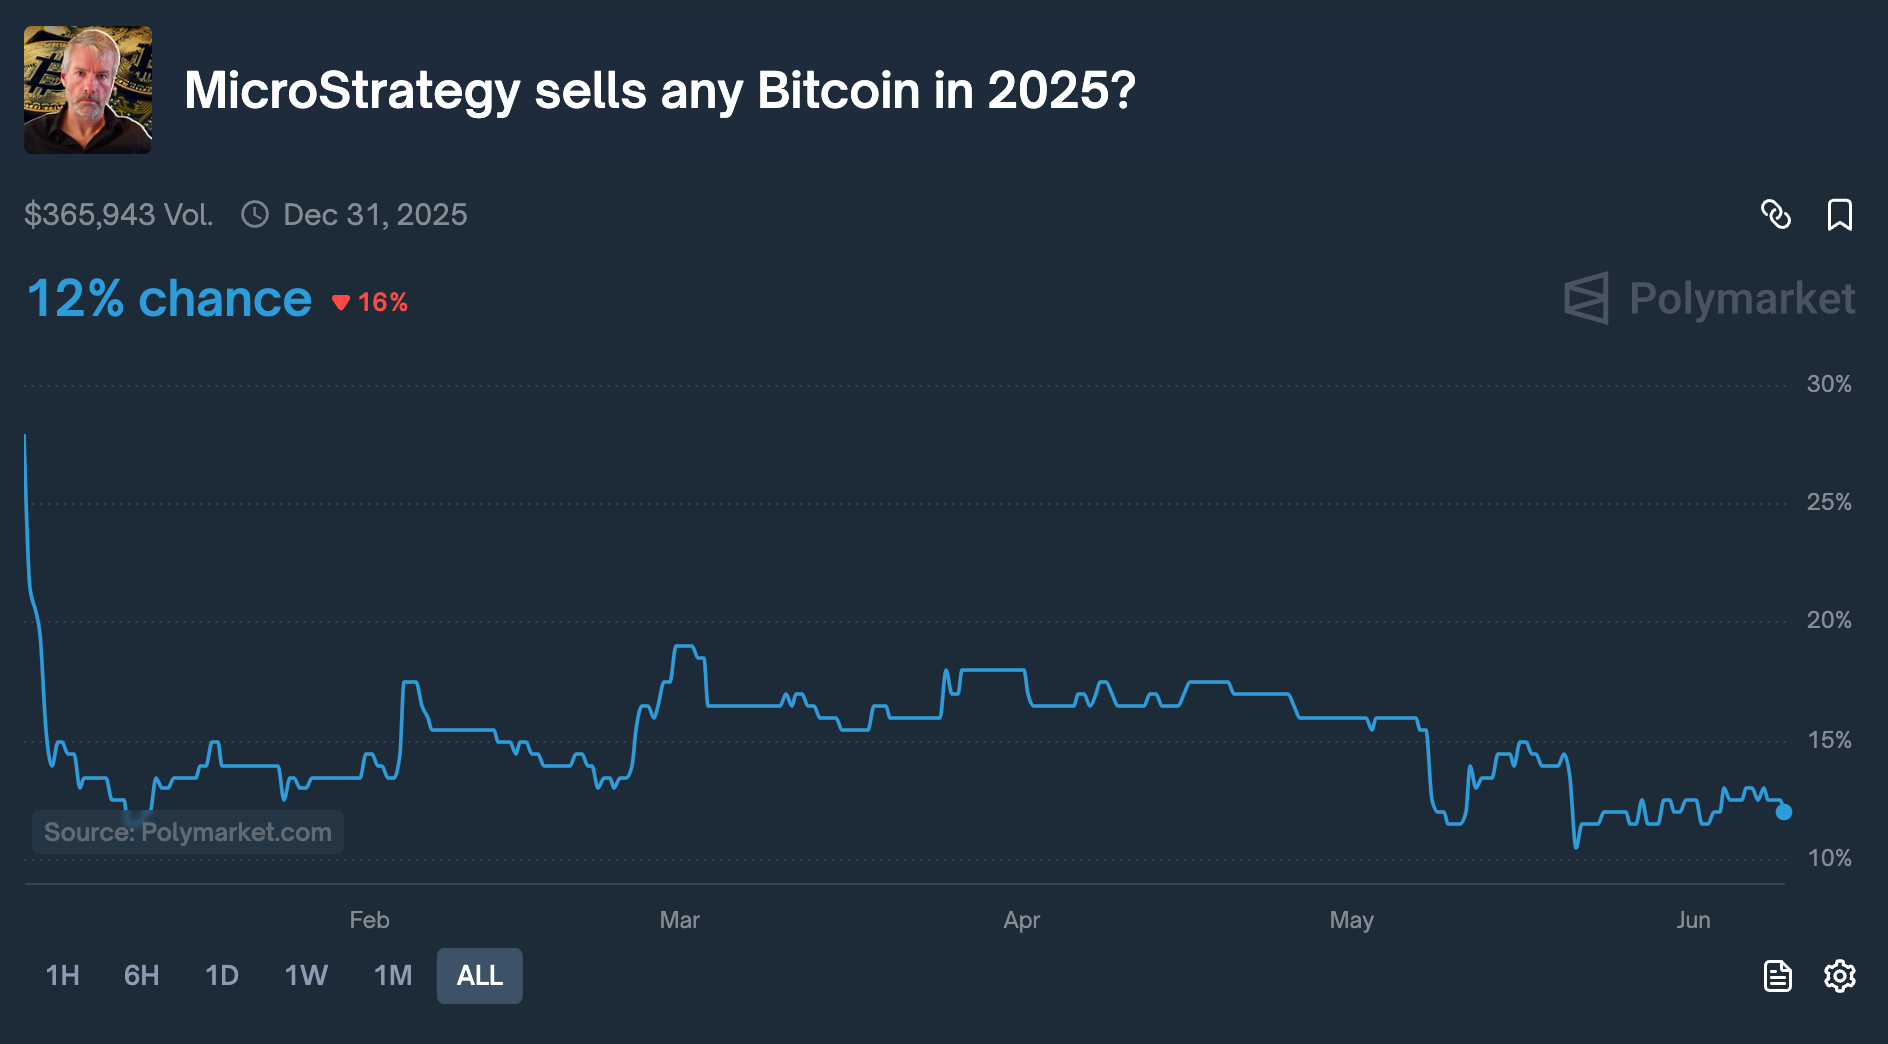This screenshot has height=1044, width=1888.
Task: Open the Source: Polymarket.com attribution
Action: 188,831
